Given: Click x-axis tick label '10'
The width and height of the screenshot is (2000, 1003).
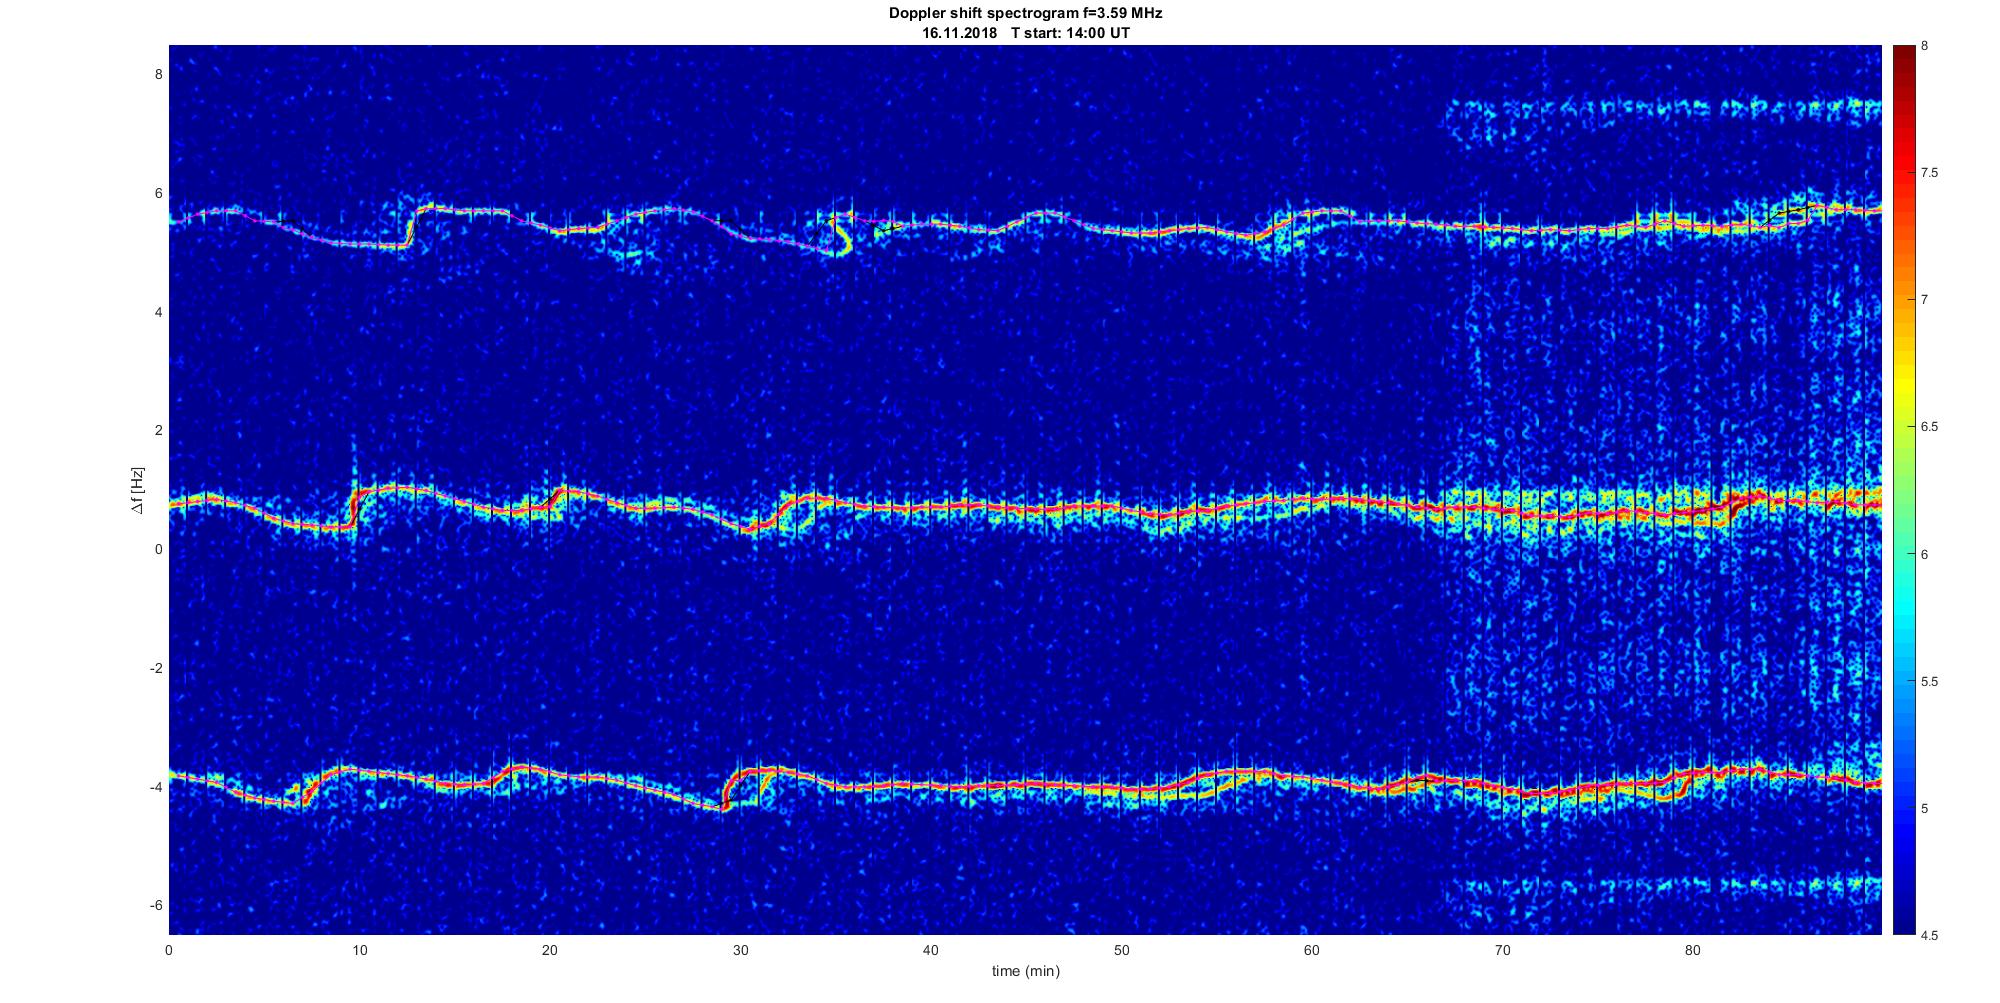Looking at the screenshot, I should [x=359, y=949].
